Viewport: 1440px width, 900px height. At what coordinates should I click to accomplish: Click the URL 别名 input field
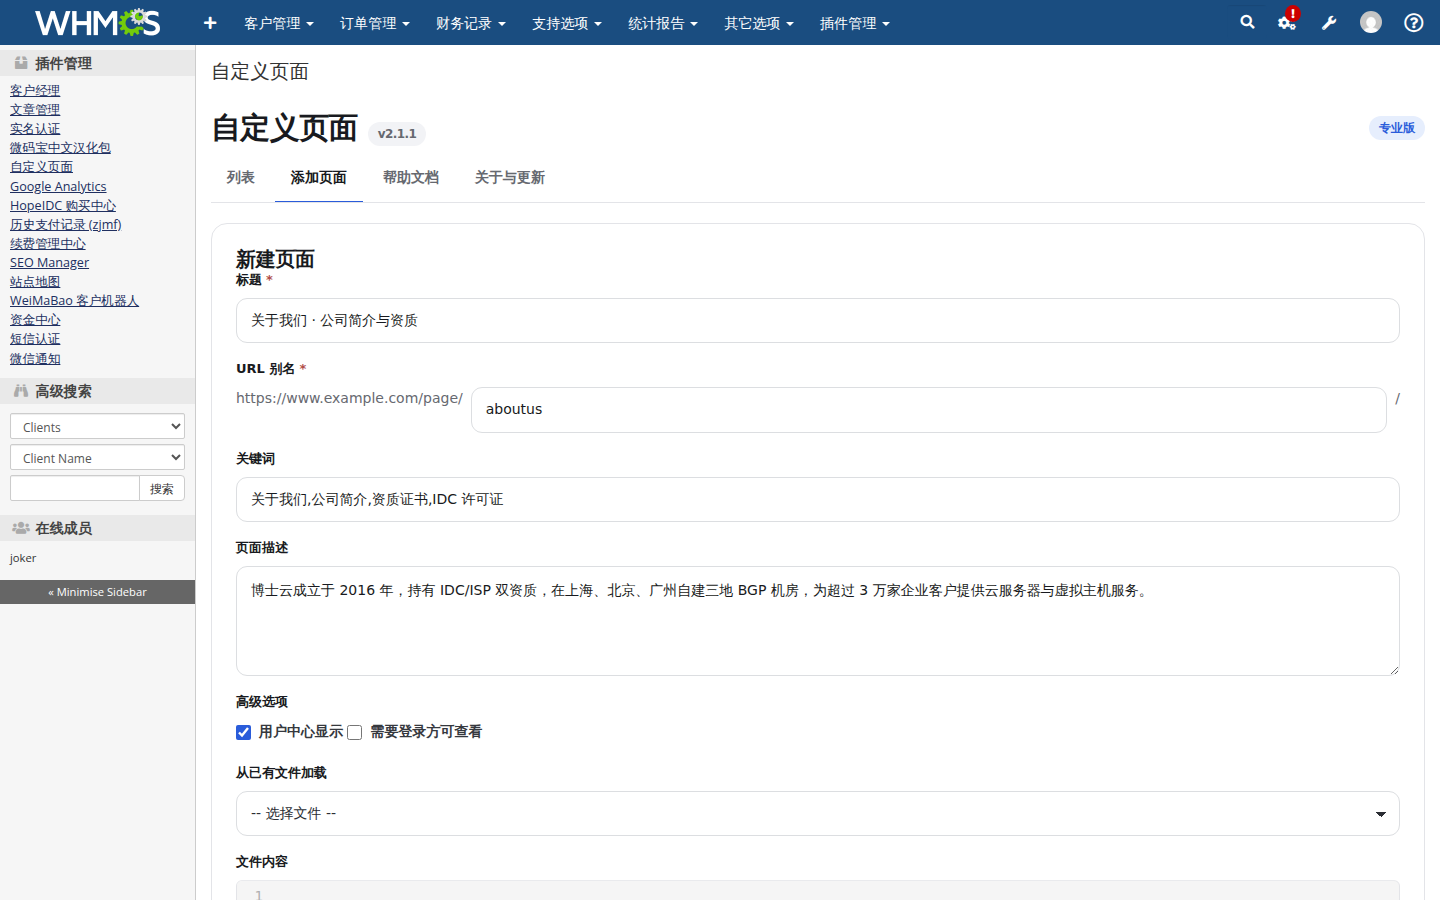tap(929, 410)
